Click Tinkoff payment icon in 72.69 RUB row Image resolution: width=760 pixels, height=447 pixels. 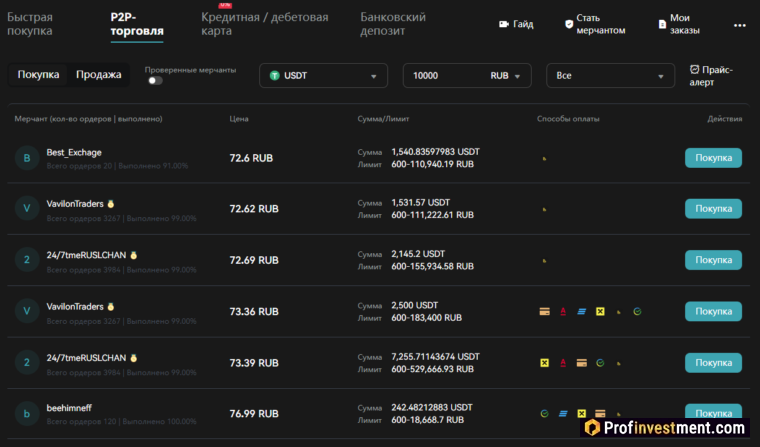pos(544,261)
